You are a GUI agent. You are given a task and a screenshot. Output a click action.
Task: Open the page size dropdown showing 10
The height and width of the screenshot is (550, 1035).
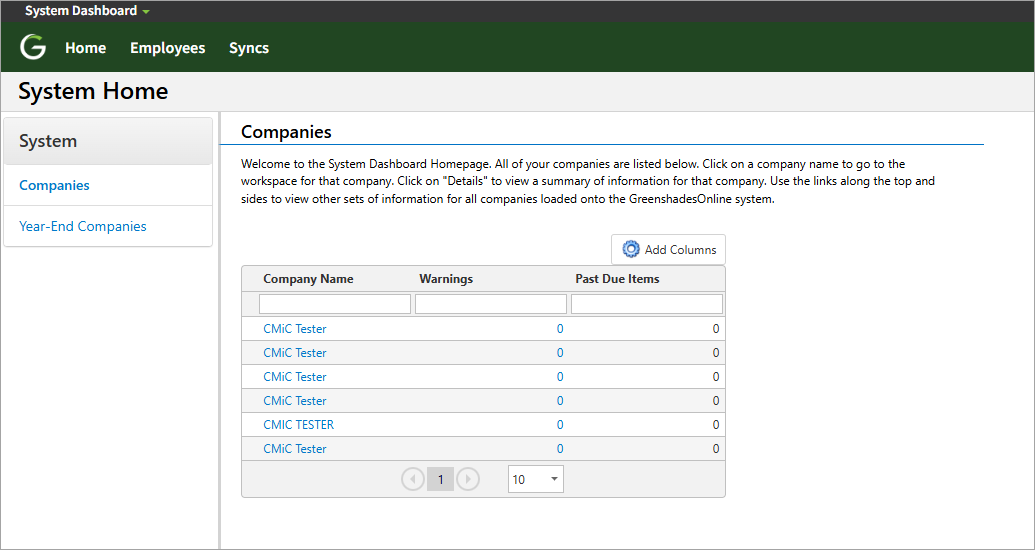pos(536,479)
